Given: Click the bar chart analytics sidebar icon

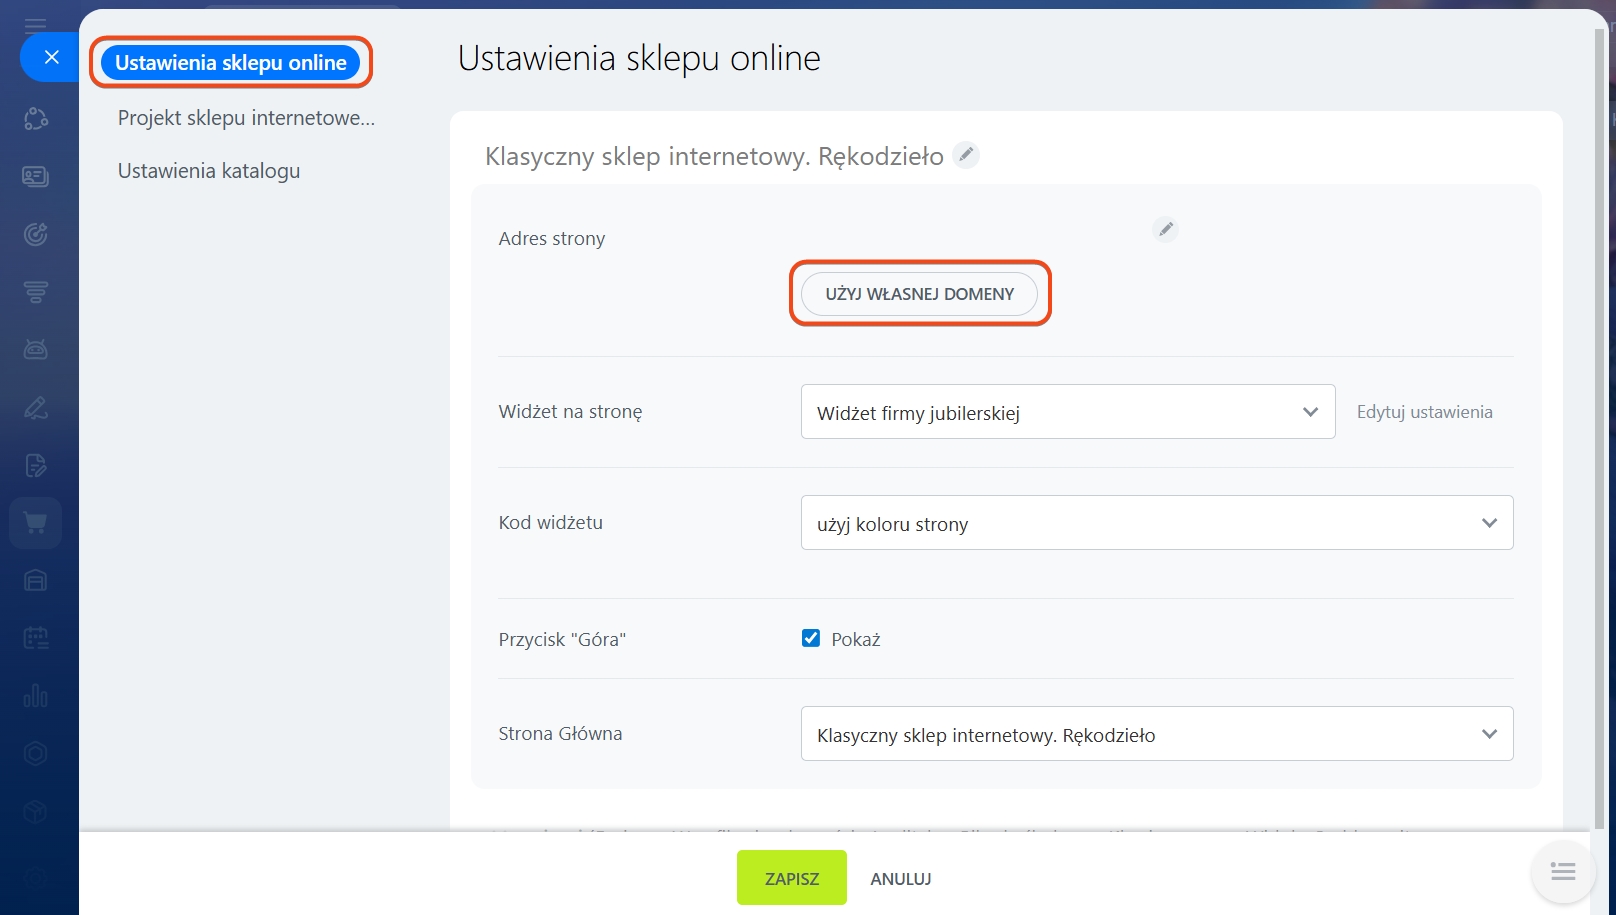Looking at the screenshot, I should tap(36, 696).
